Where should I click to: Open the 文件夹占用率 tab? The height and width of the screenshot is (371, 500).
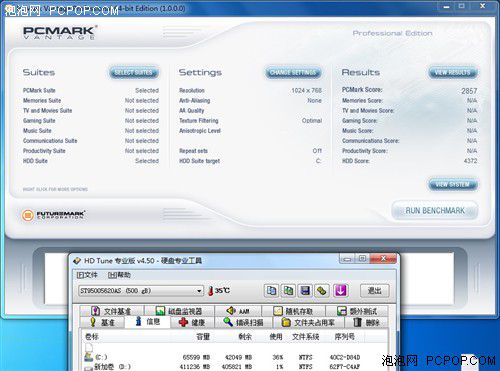click(308, 322)
